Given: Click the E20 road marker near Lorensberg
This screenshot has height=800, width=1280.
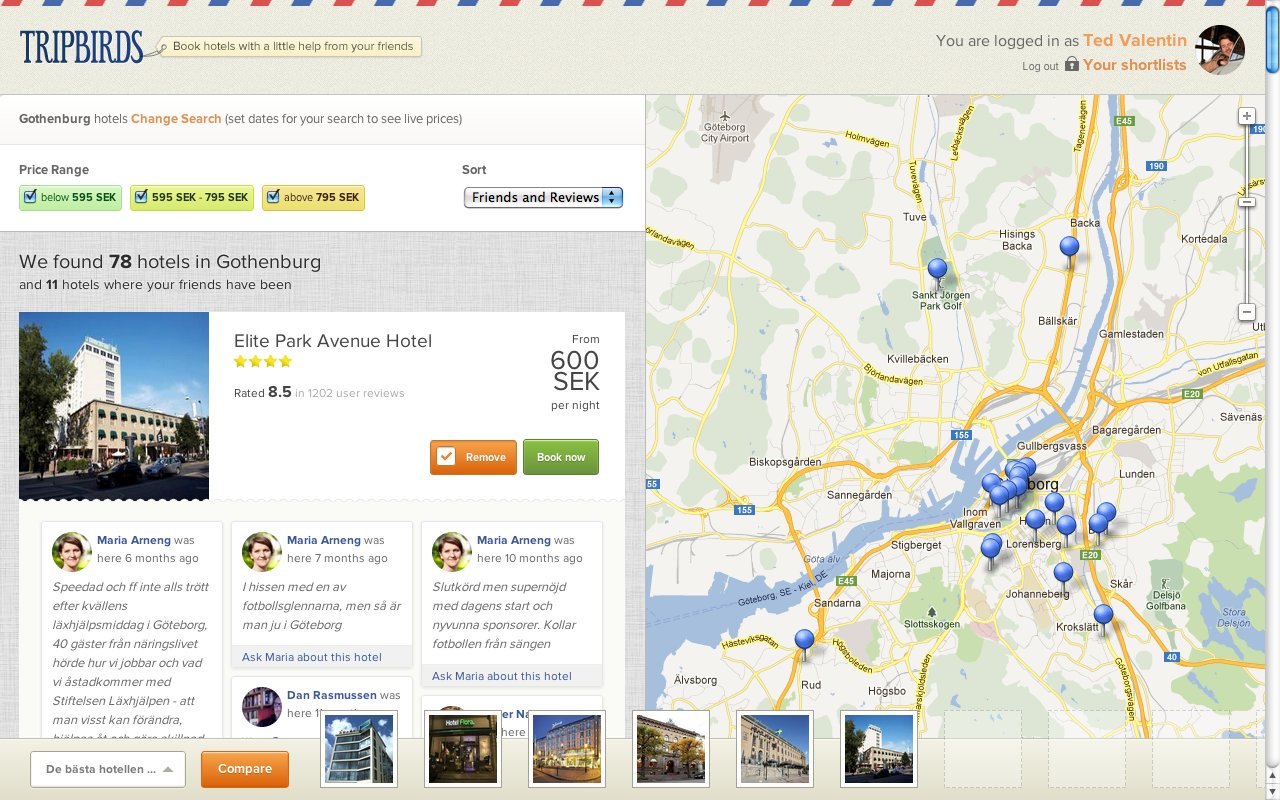Looking at the screenshot, I should coord(1091,555).
